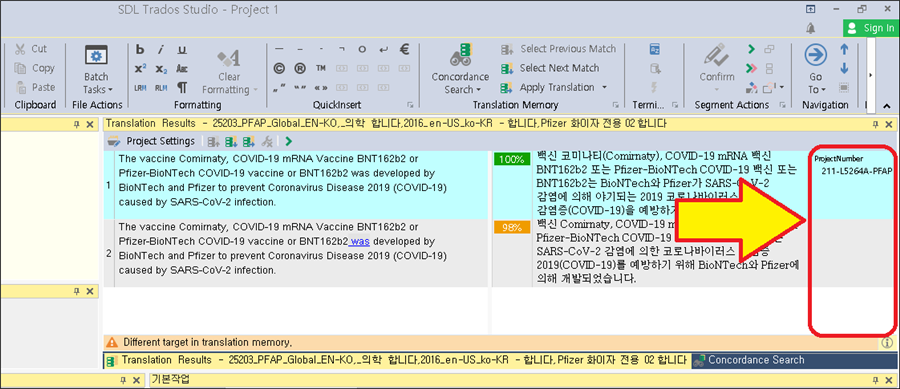
Task: Insert the registered trademark symbol
Action: 300,68
